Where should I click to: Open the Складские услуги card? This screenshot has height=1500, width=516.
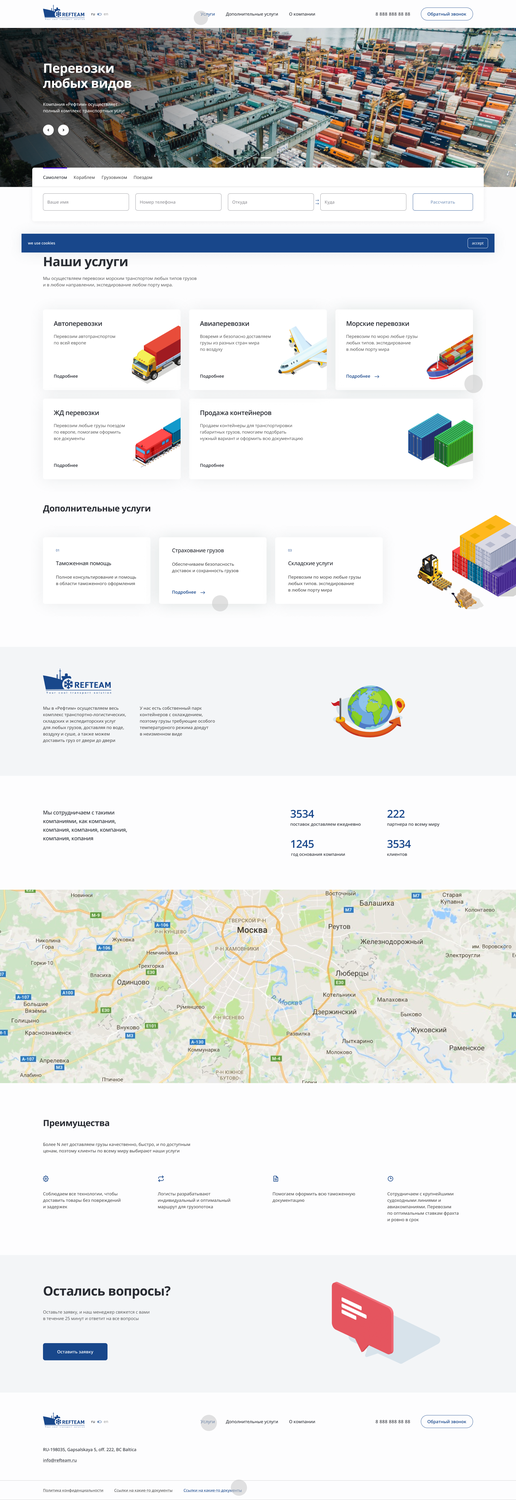pos(329,570)
